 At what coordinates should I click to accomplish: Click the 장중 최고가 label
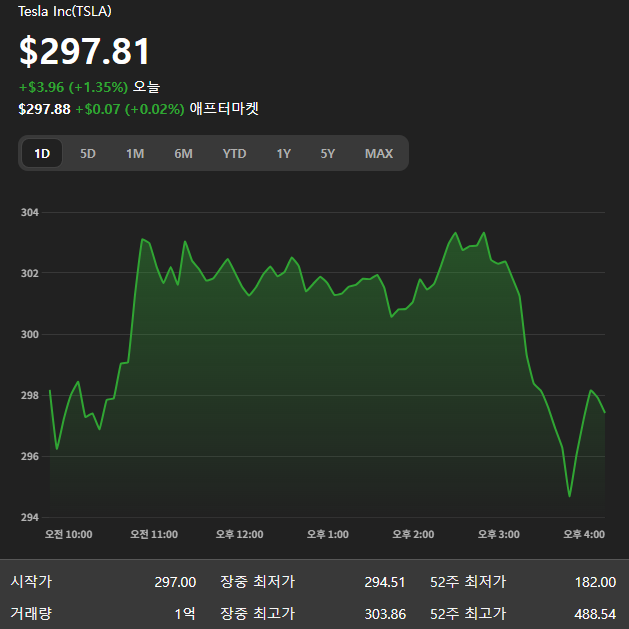pyautogui.click(x=258, y=613)
